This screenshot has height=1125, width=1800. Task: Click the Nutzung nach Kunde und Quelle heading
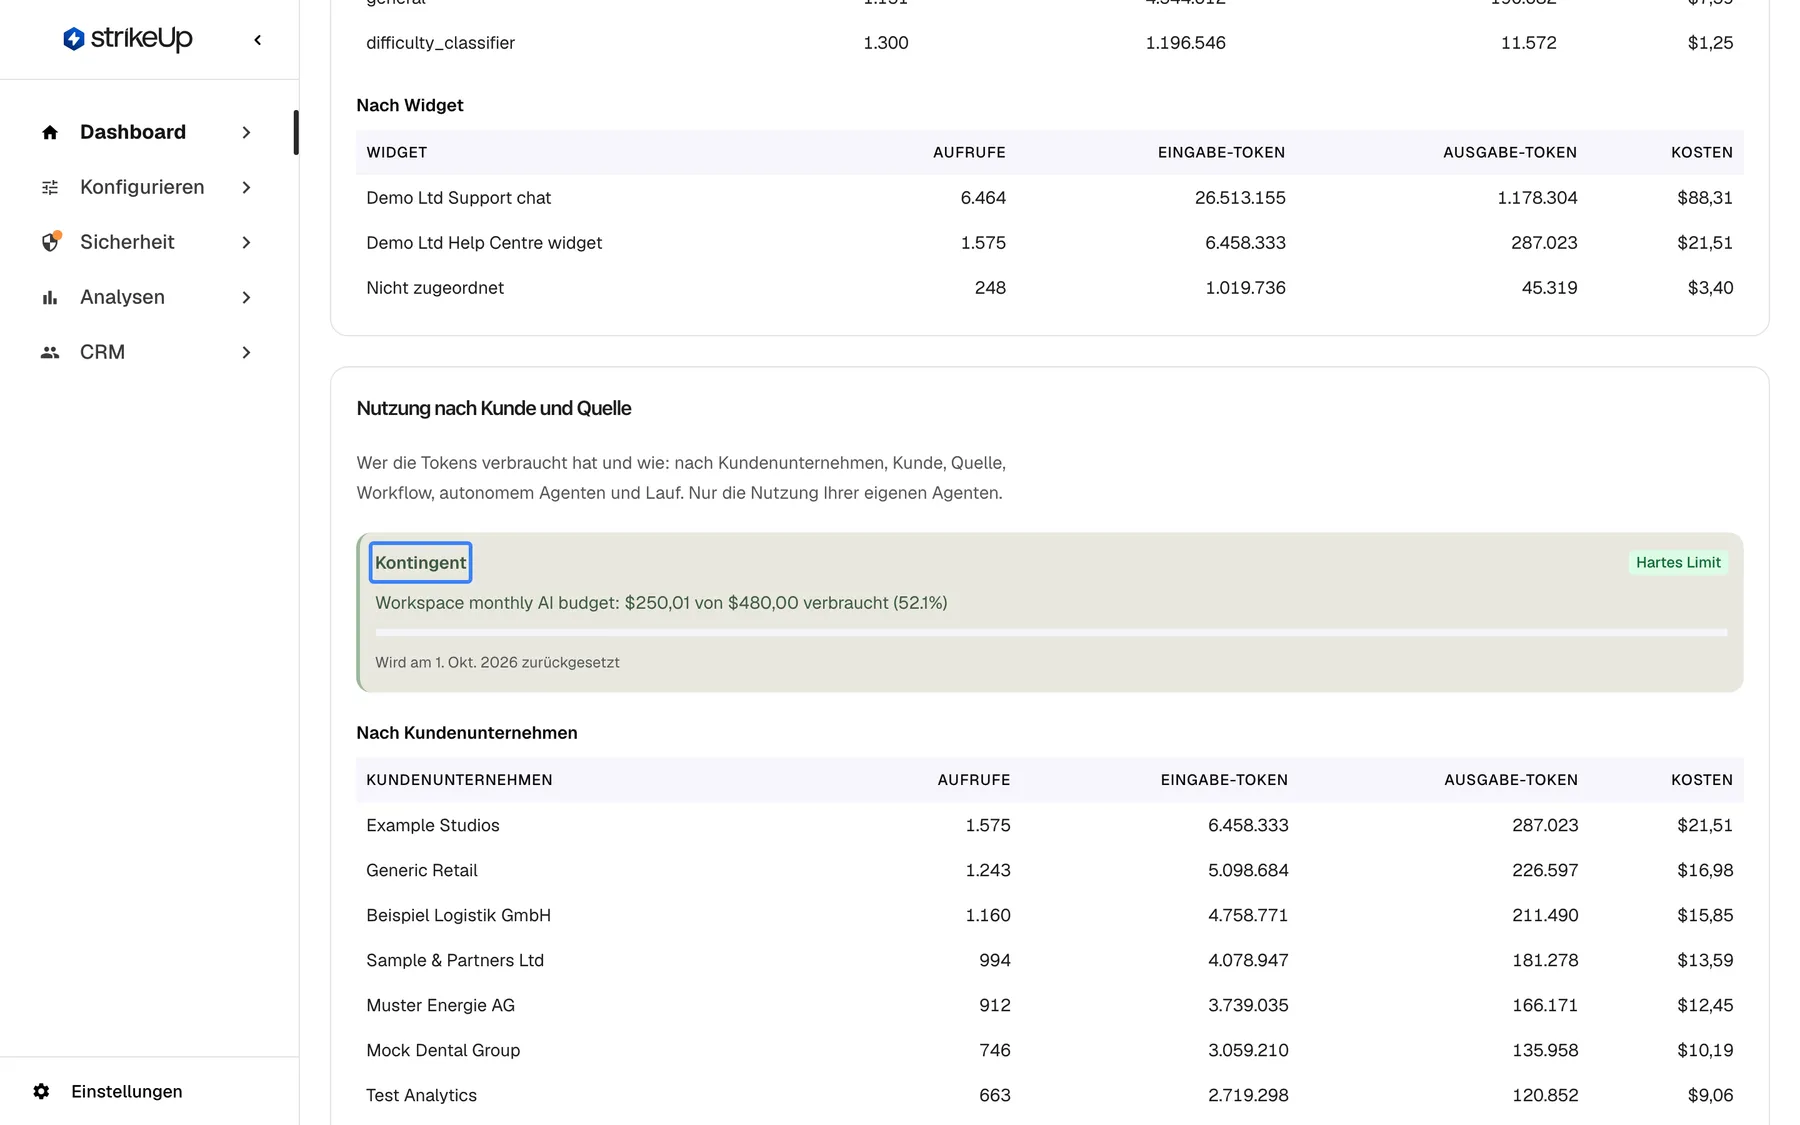coord(494,408)
